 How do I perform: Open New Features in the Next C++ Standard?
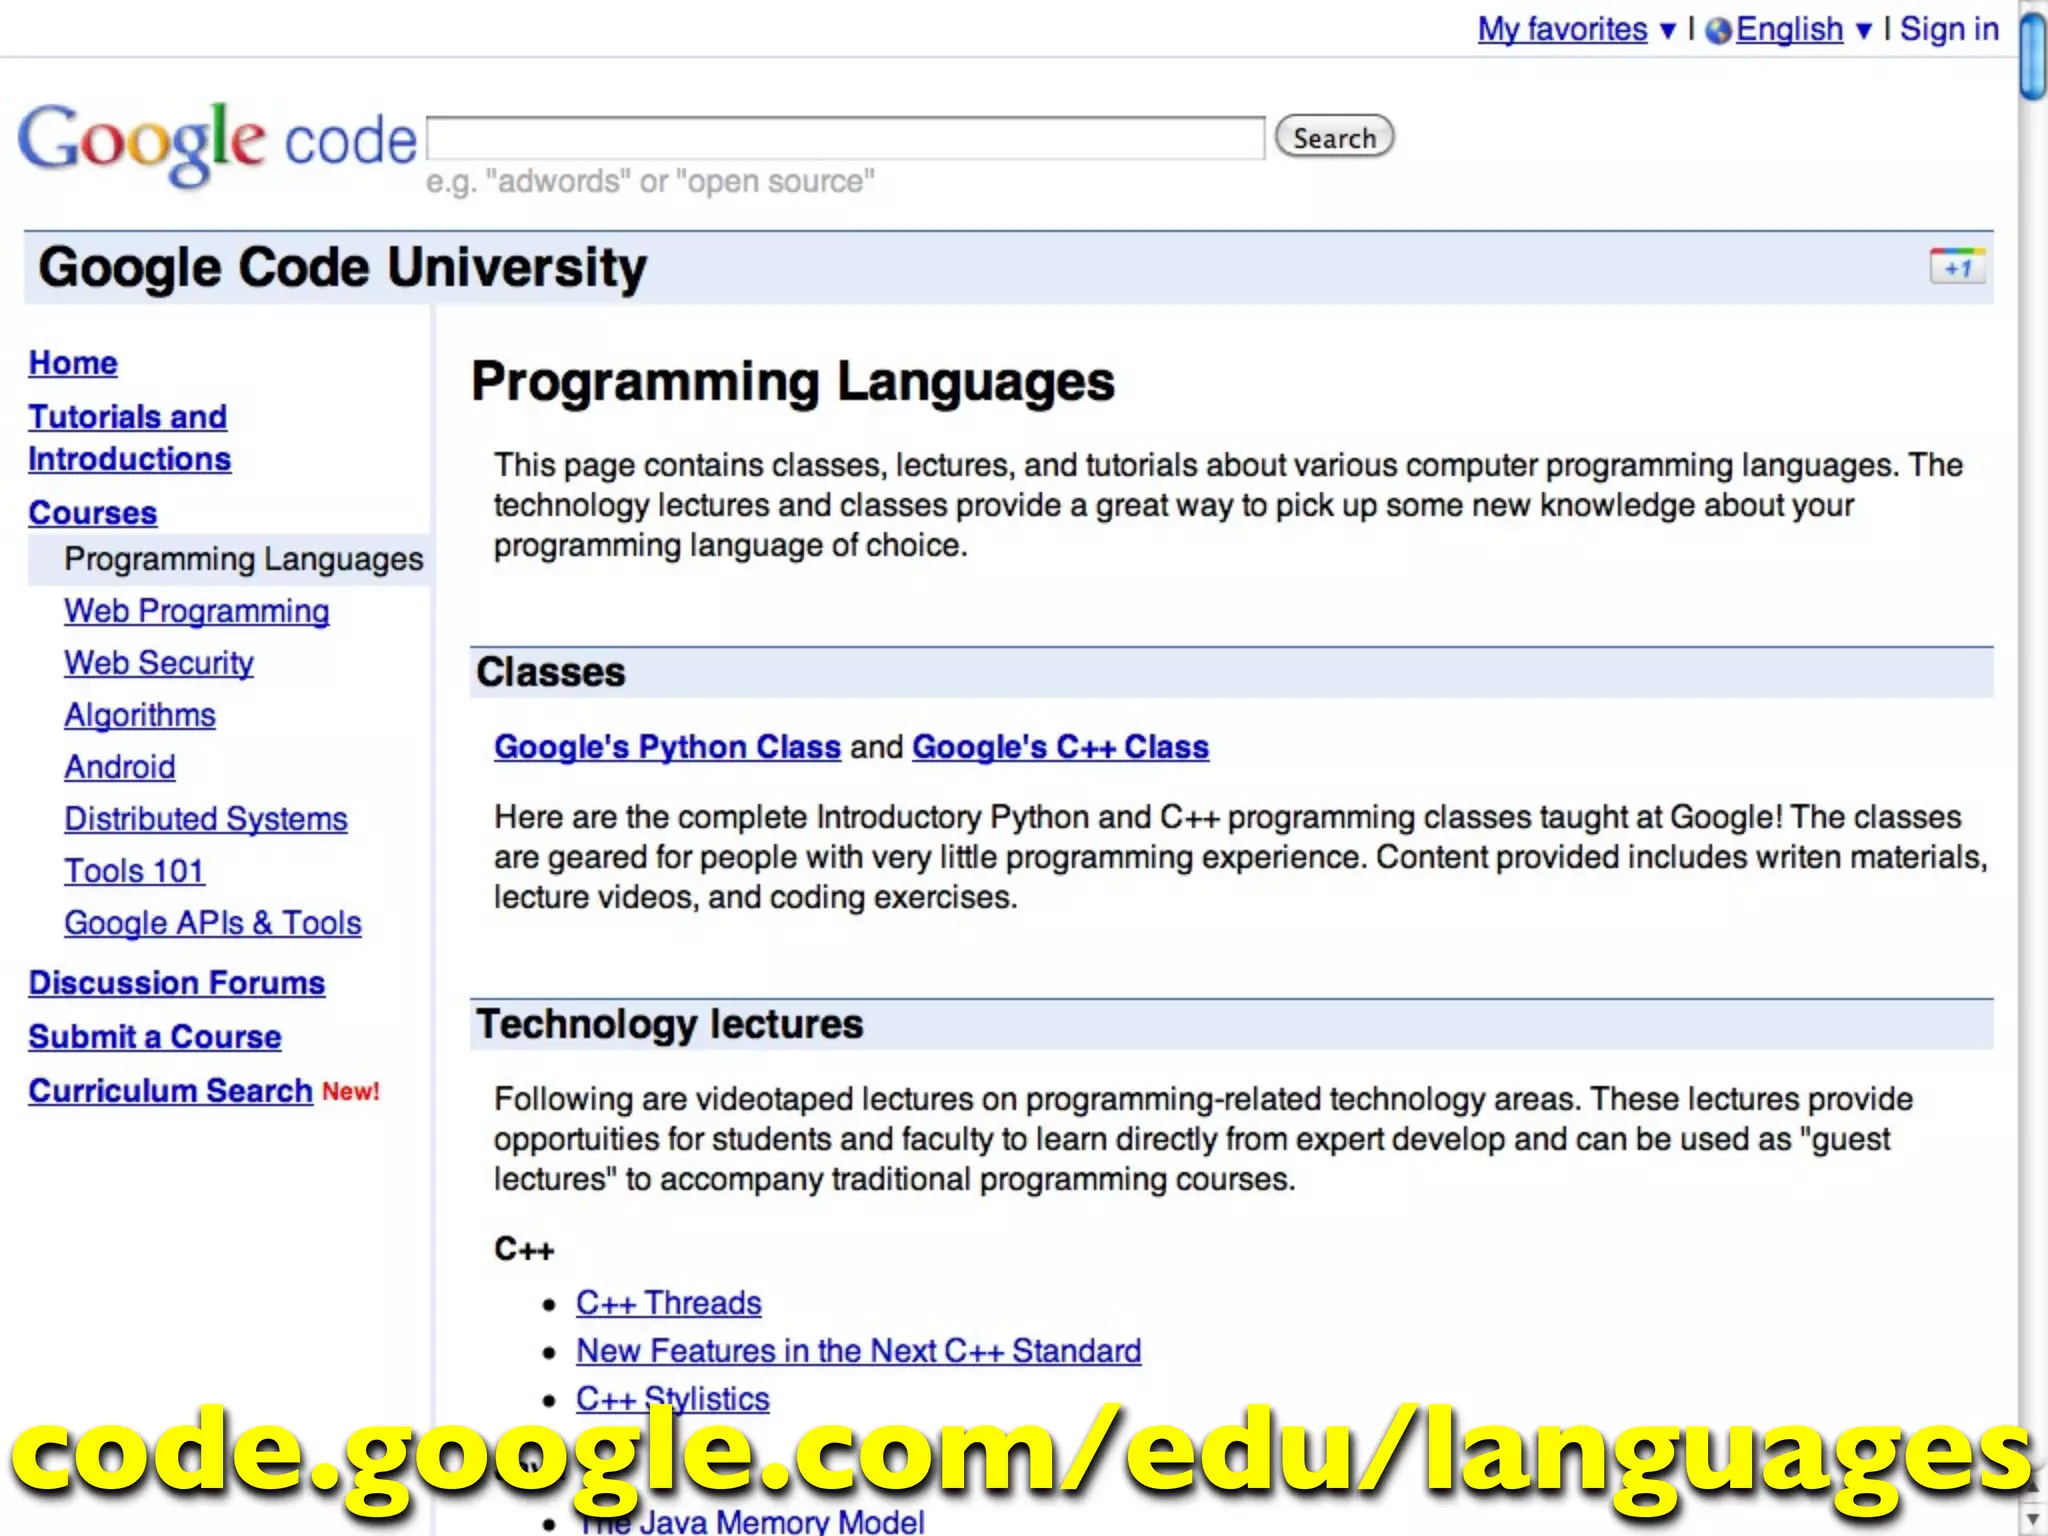tap(858, 1351)
